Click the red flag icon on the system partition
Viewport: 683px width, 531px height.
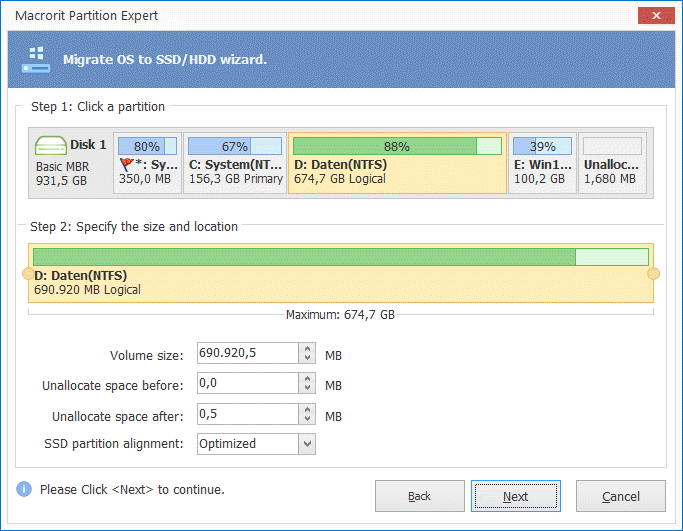click(126, 165)
